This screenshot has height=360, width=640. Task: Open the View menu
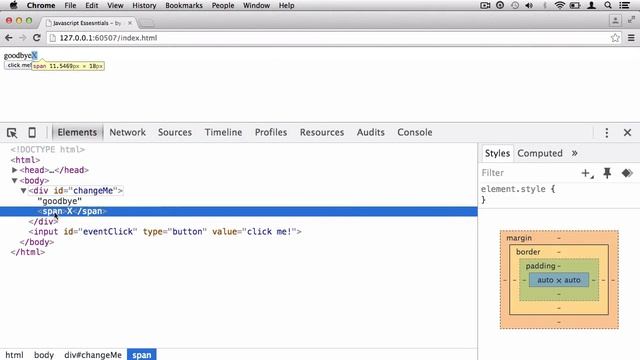[115, 5]
